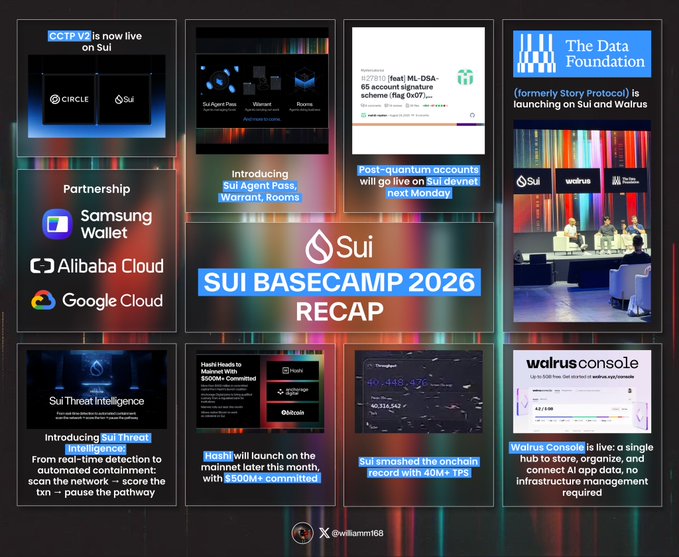Screen dimensions: 679x557
Task: Click the "Google Cloud" text
Action: click(113, 301)
